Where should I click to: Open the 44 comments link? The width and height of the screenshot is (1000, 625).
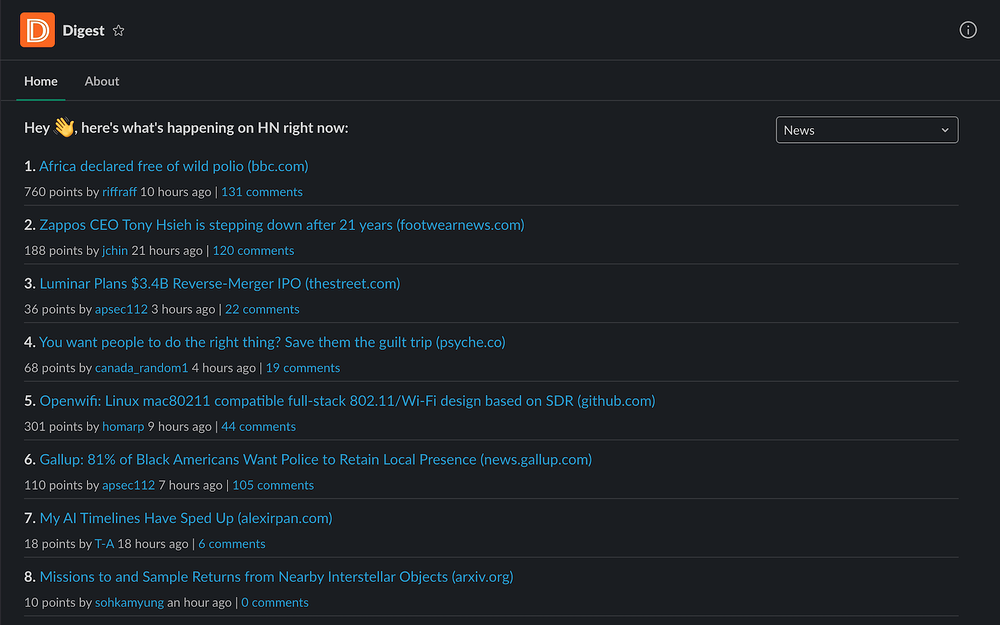click(x=258, y=427)
